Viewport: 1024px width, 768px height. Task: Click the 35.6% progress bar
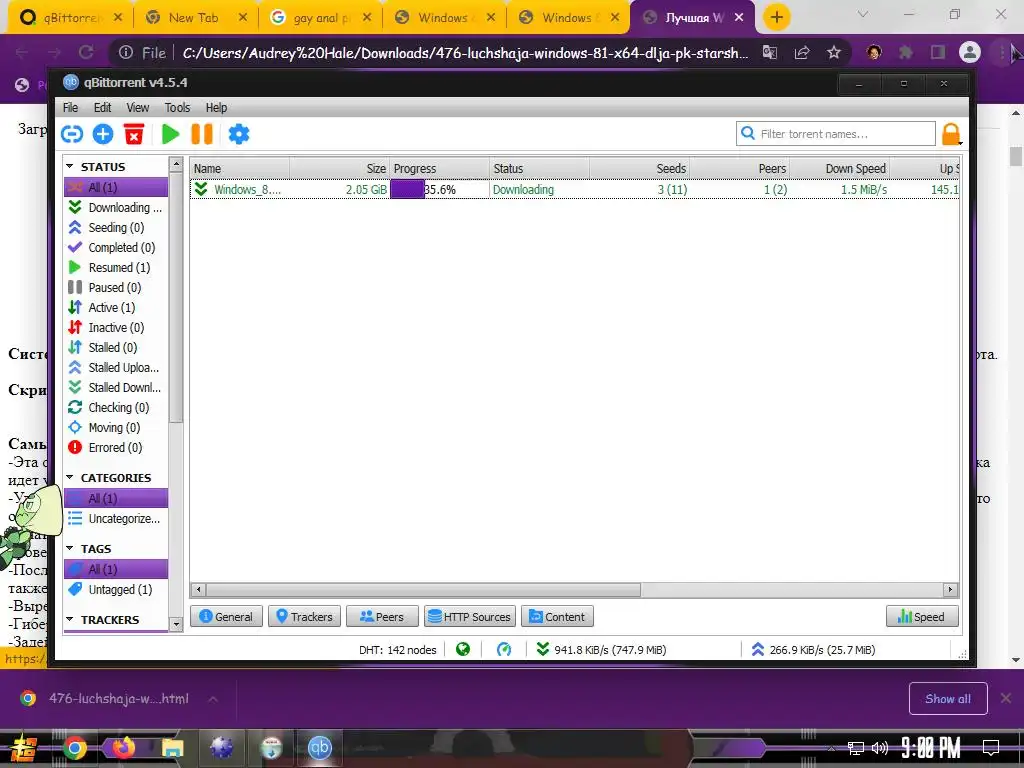pyautogui.click(x=439, y=189)
